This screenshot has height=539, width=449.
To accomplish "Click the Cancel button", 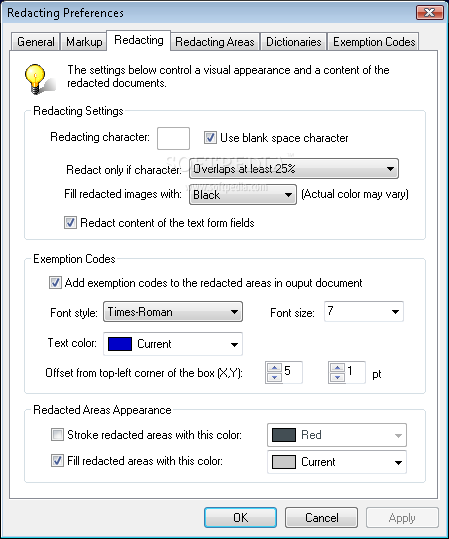I will (x=321, y=518).
